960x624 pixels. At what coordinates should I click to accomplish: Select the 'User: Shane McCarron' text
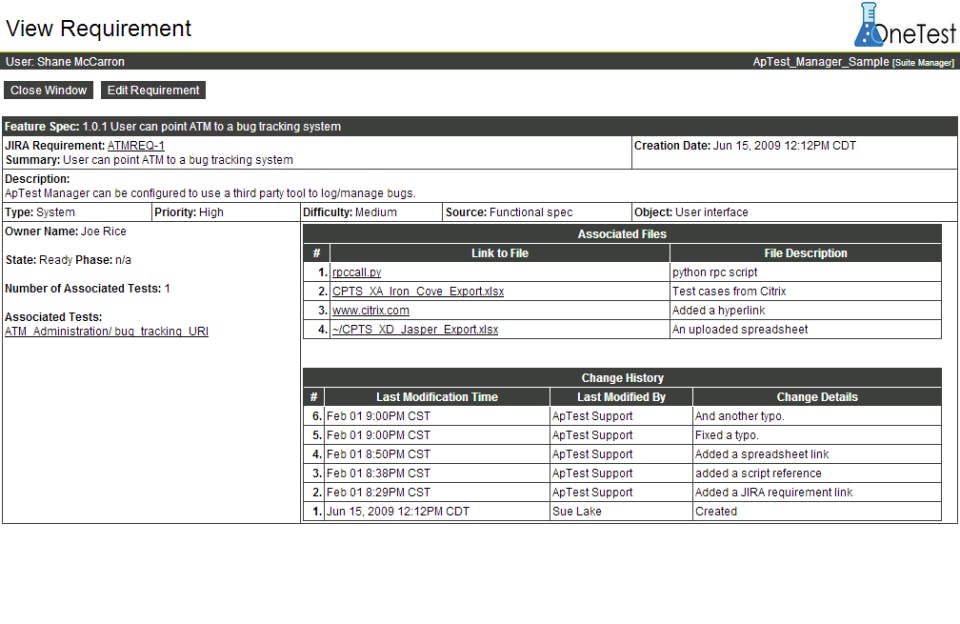tap(65, 62)
